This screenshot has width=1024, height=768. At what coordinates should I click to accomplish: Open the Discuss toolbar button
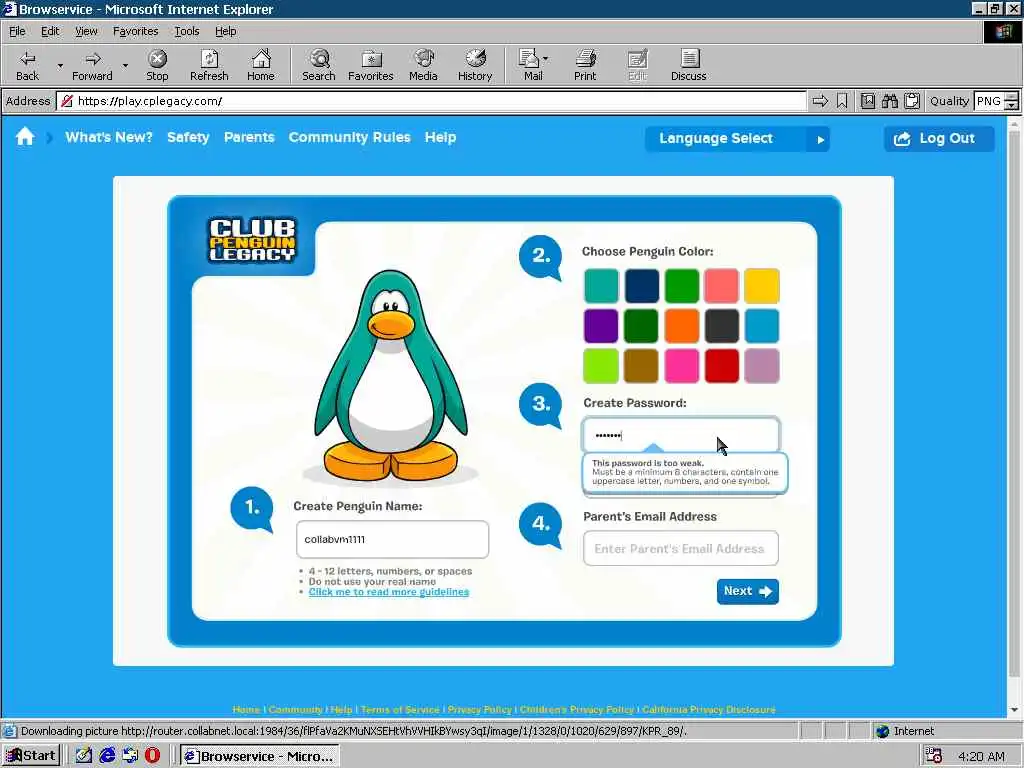point(688,65)
